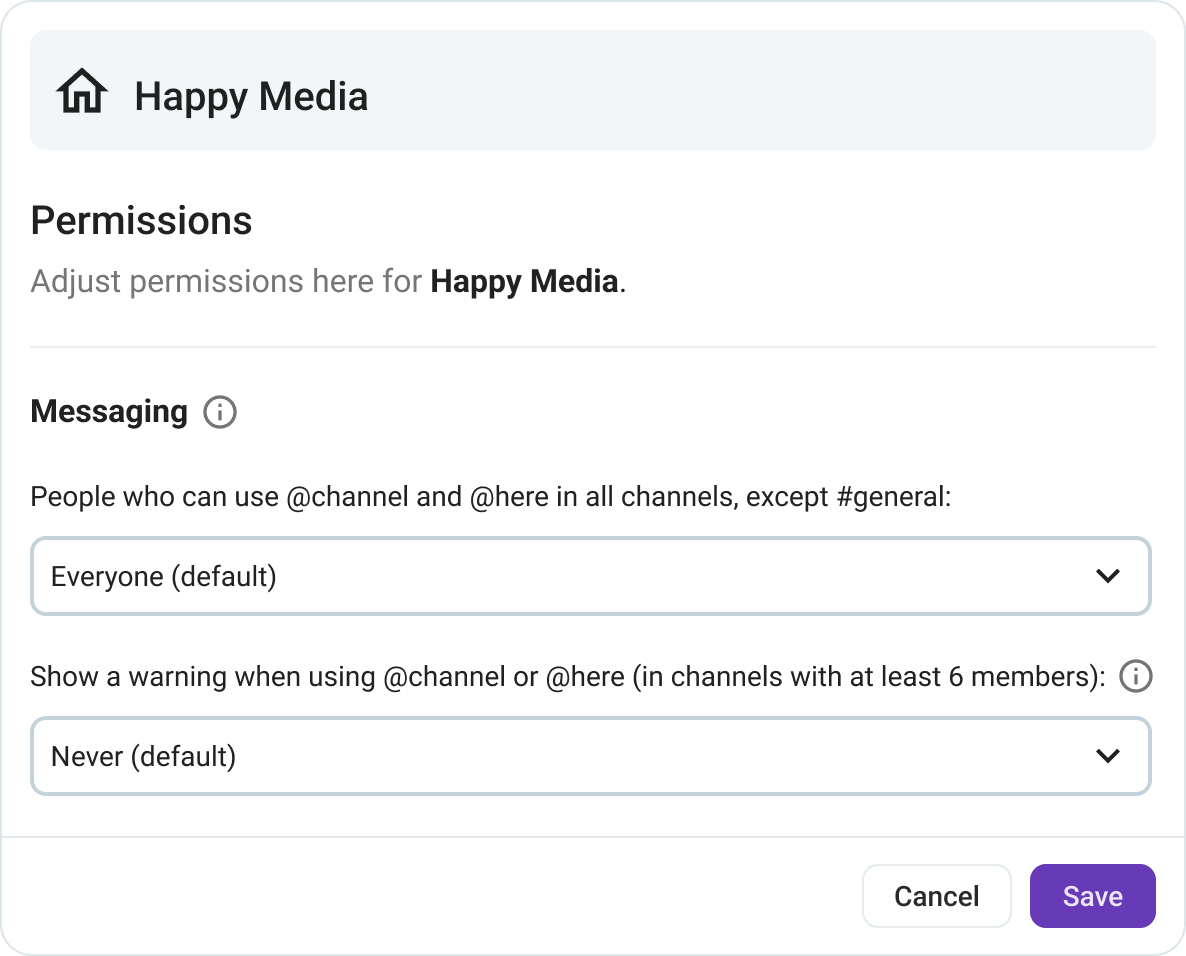Select the Happy Media header bar
Viewport: 1186px width, 956px height.
(x=593, y=89)
